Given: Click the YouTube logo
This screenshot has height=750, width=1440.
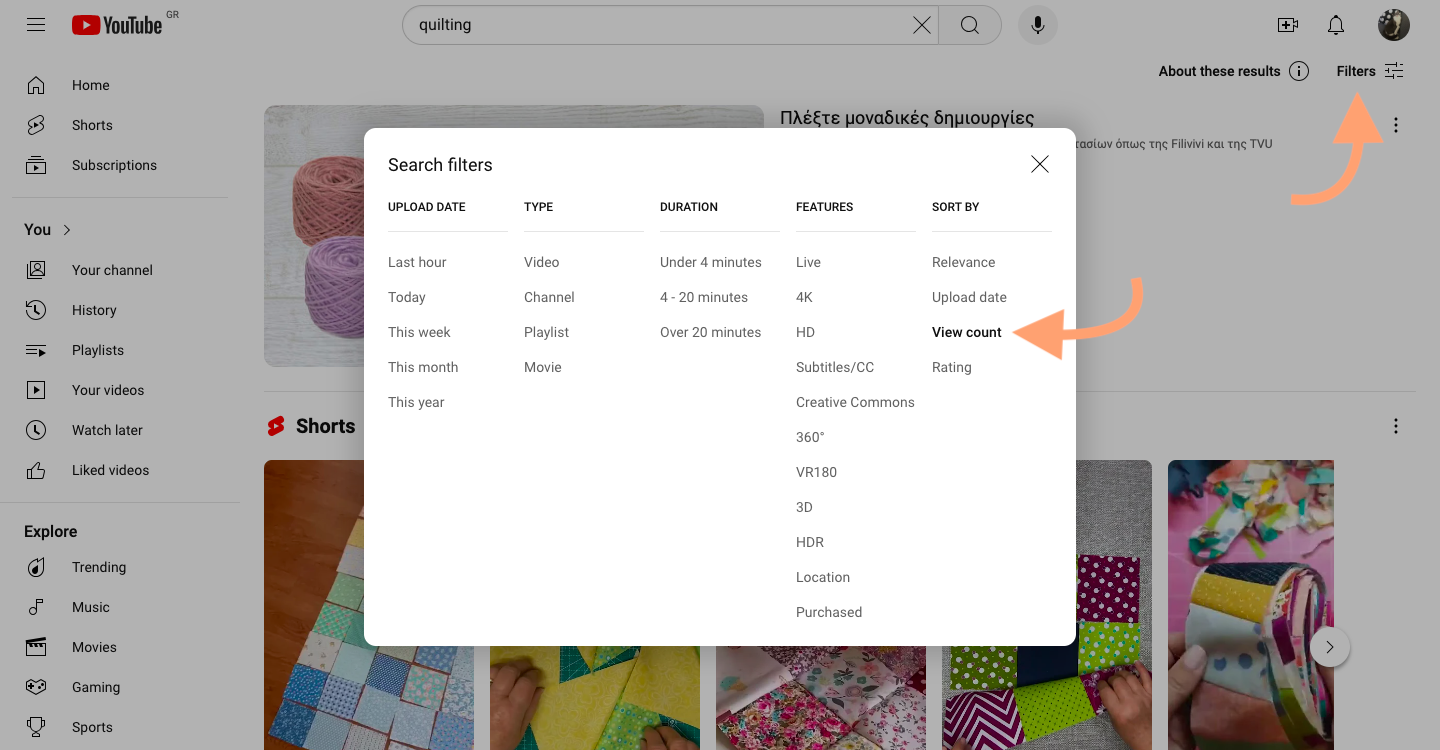Looking at the screenshot, I should coord(115,24).
